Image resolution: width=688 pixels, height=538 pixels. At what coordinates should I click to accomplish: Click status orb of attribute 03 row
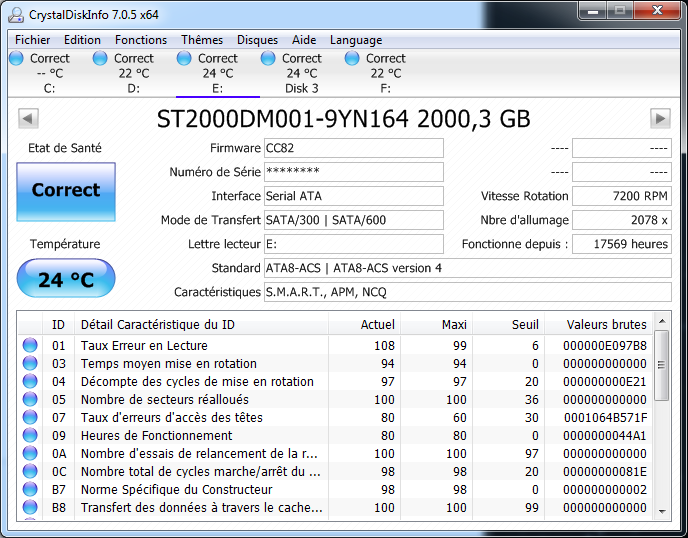pos(30,363)
